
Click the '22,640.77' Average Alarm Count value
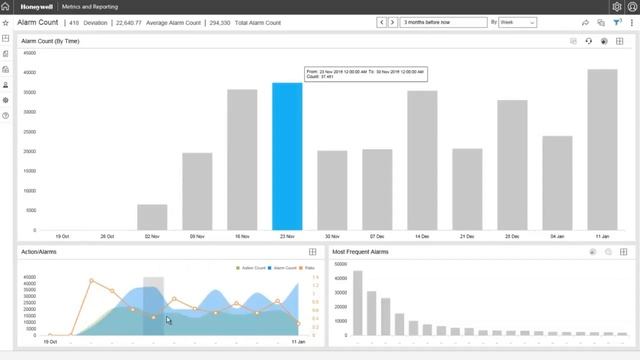tap(129, 23)
